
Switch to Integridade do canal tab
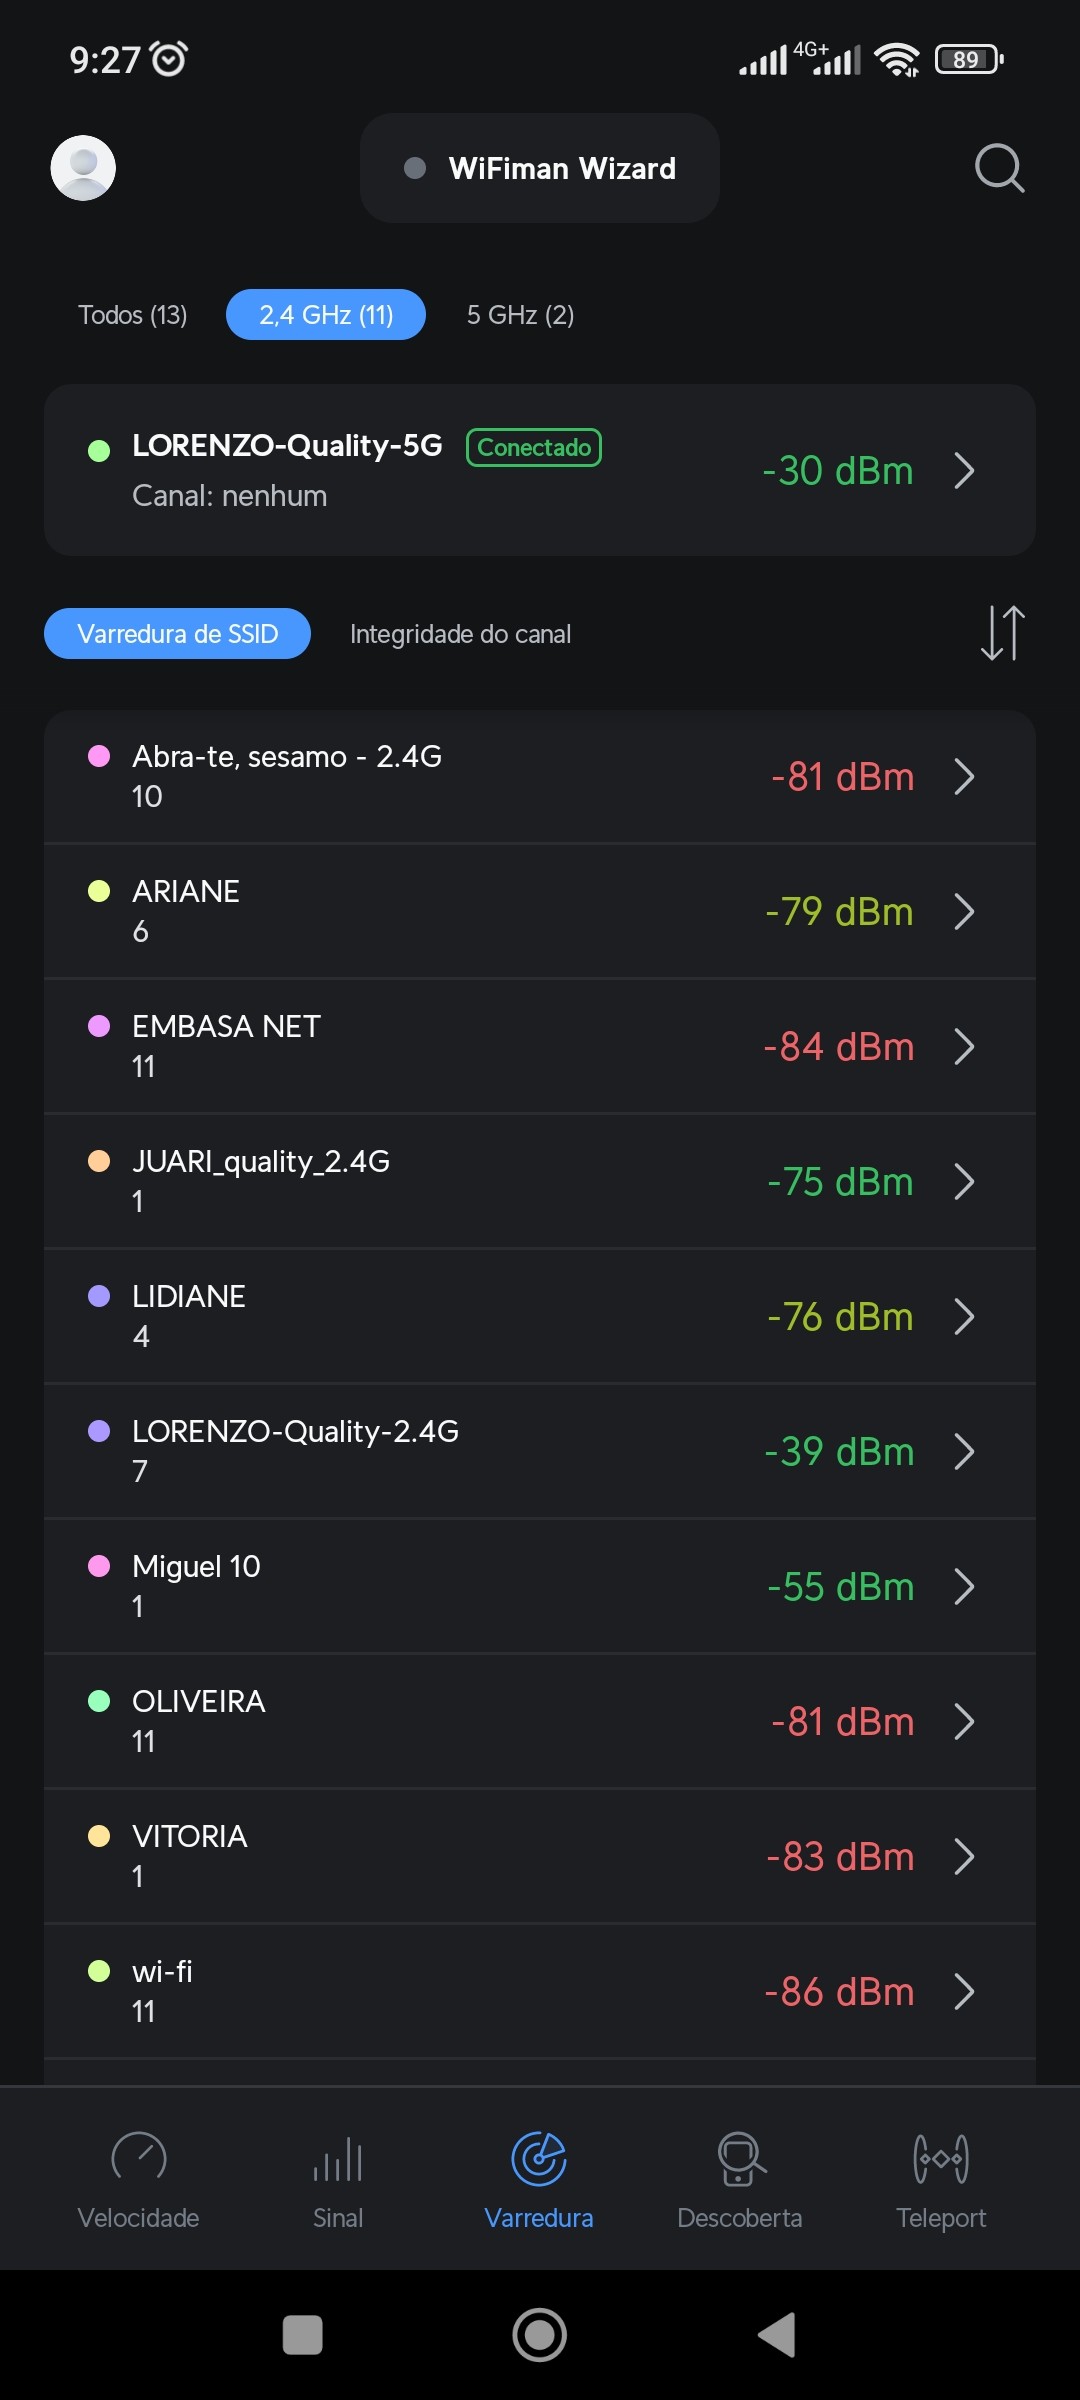pyautogui.click(x=460, y=634)
